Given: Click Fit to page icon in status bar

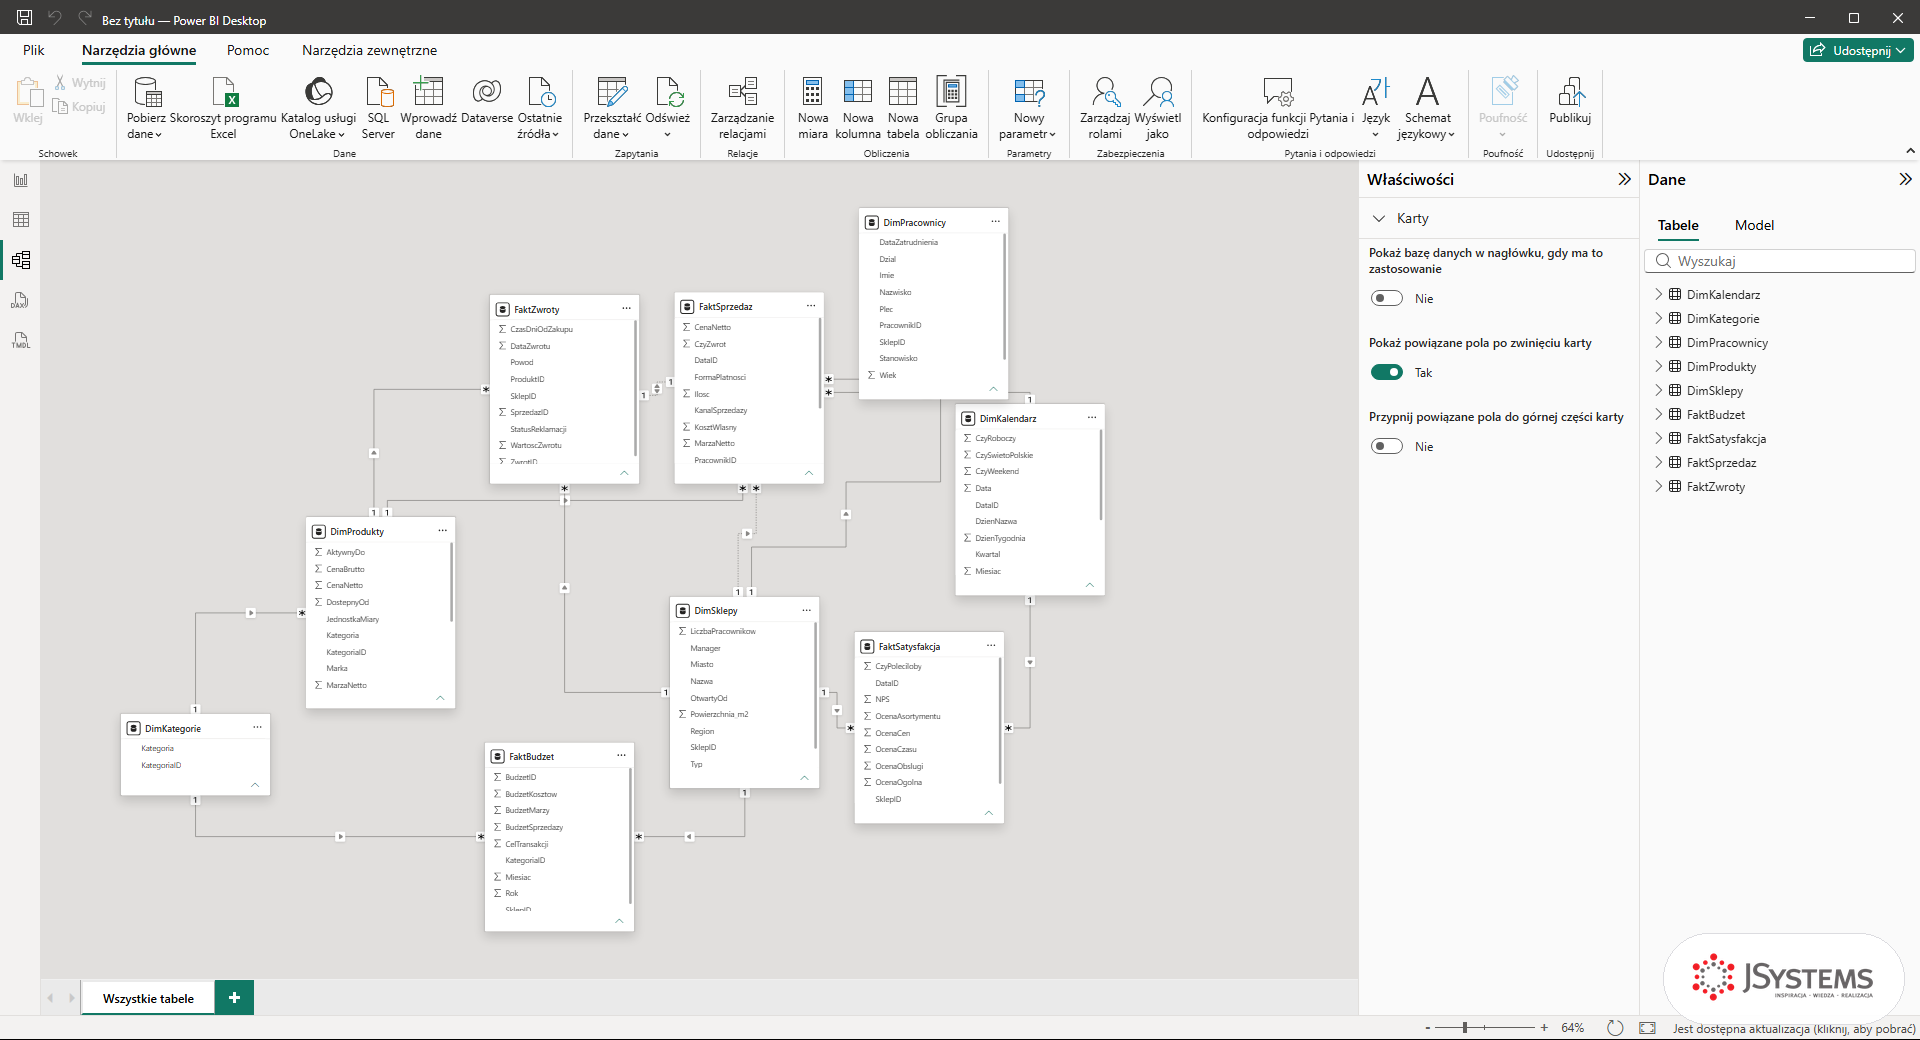Looking at the screenshot, I should (x=1647, y=1028).
